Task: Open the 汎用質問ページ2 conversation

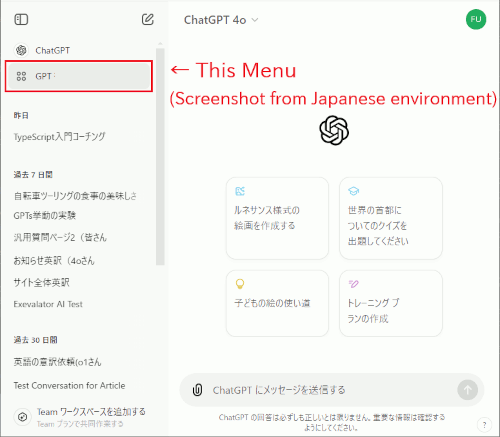Action: point(60,237)
